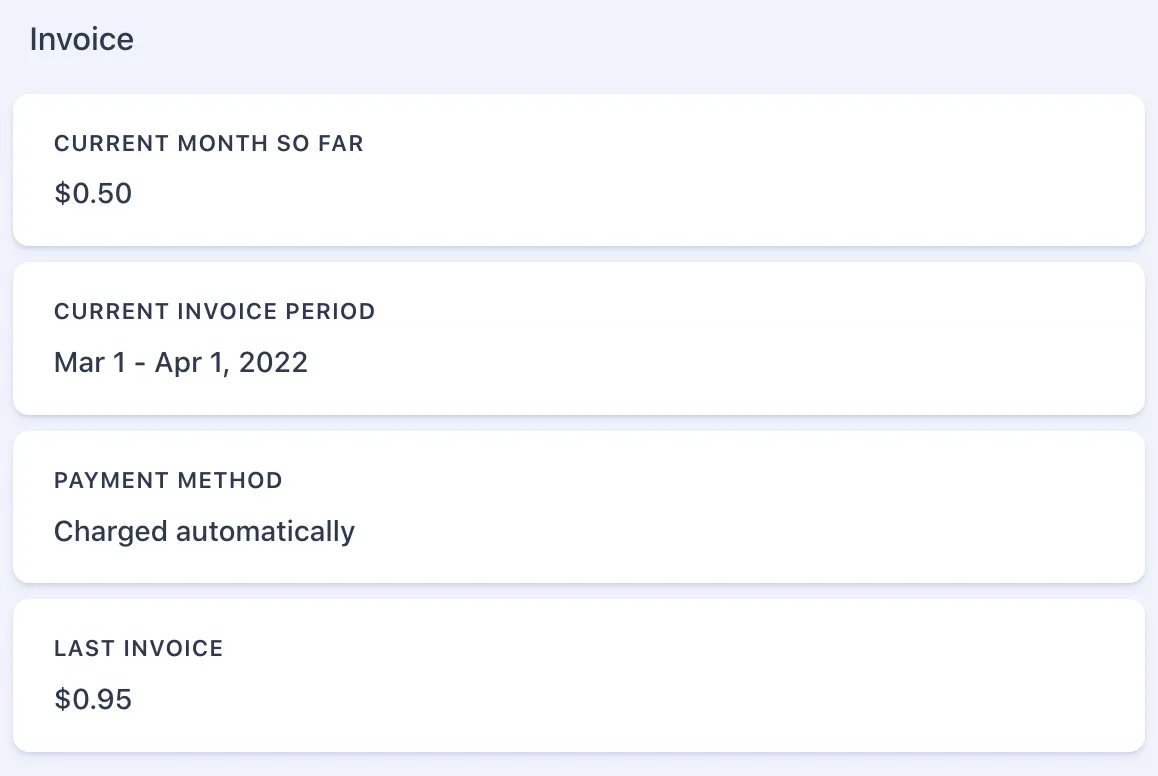Click the background area beside the Invoice heading

[600, 38]
